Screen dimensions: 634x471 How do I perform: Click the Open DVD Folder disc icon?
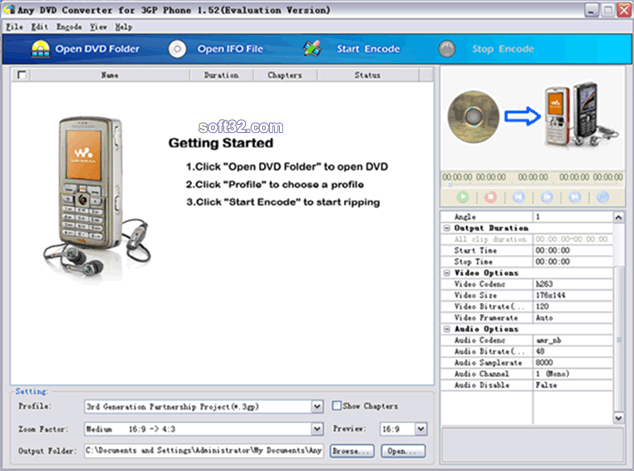pyautogui.click(x=40, y=49)
